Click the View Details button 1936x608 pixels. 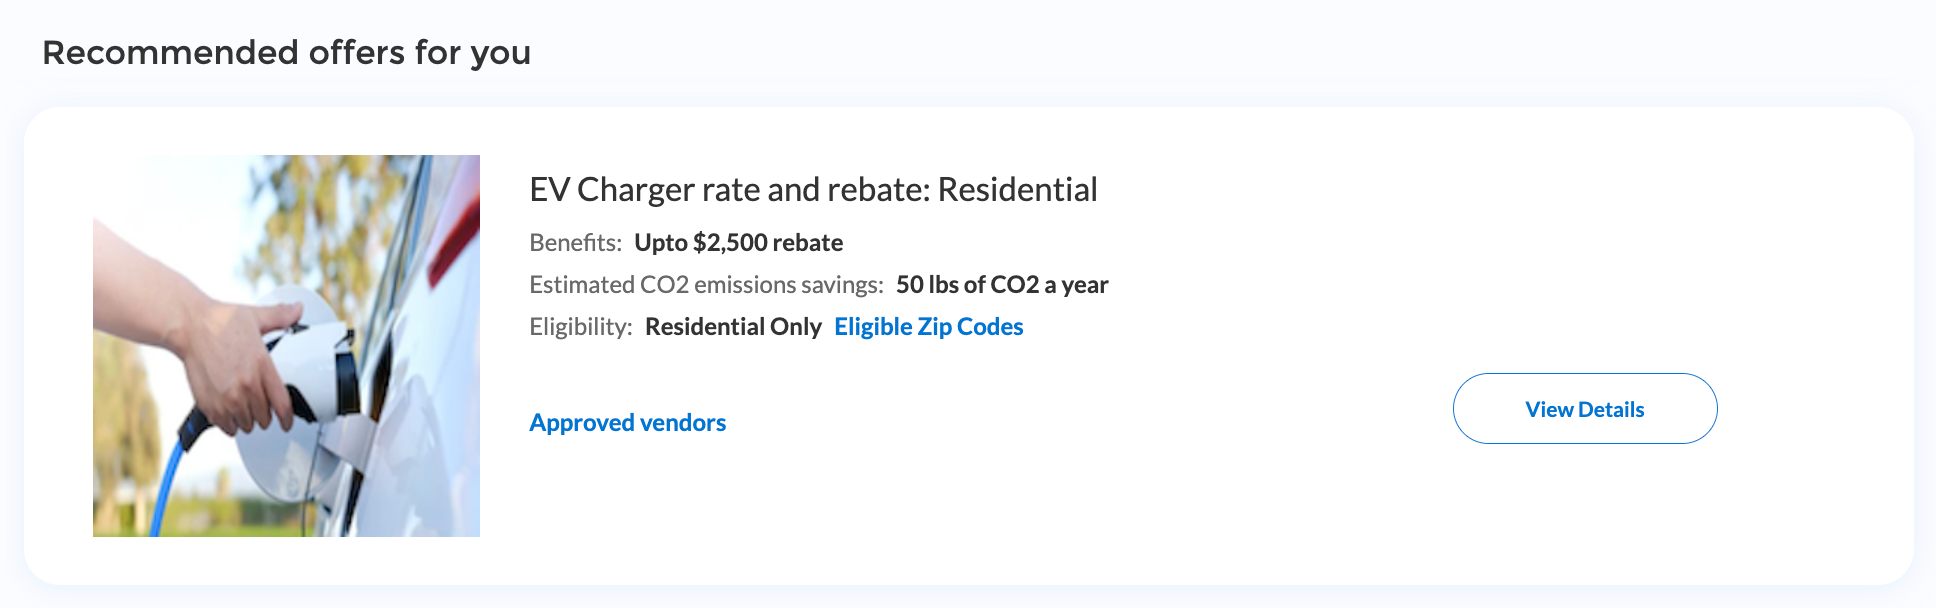coord(1584,409)
